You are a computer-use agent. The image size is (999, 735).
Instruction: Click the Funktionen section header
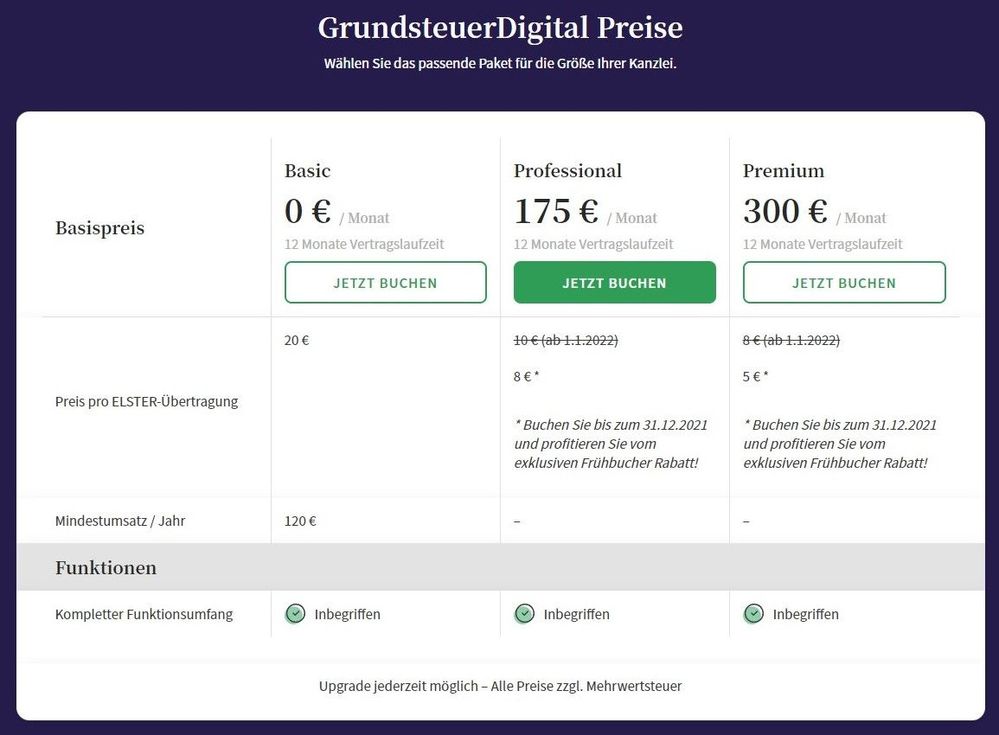[106, 567]
